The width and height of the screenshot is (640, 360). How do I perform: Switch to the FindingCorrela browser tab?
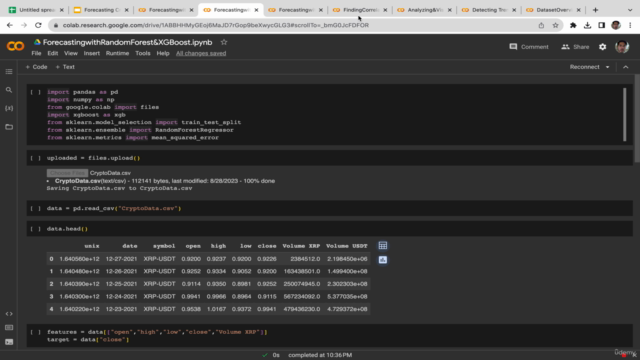point(360,10)
